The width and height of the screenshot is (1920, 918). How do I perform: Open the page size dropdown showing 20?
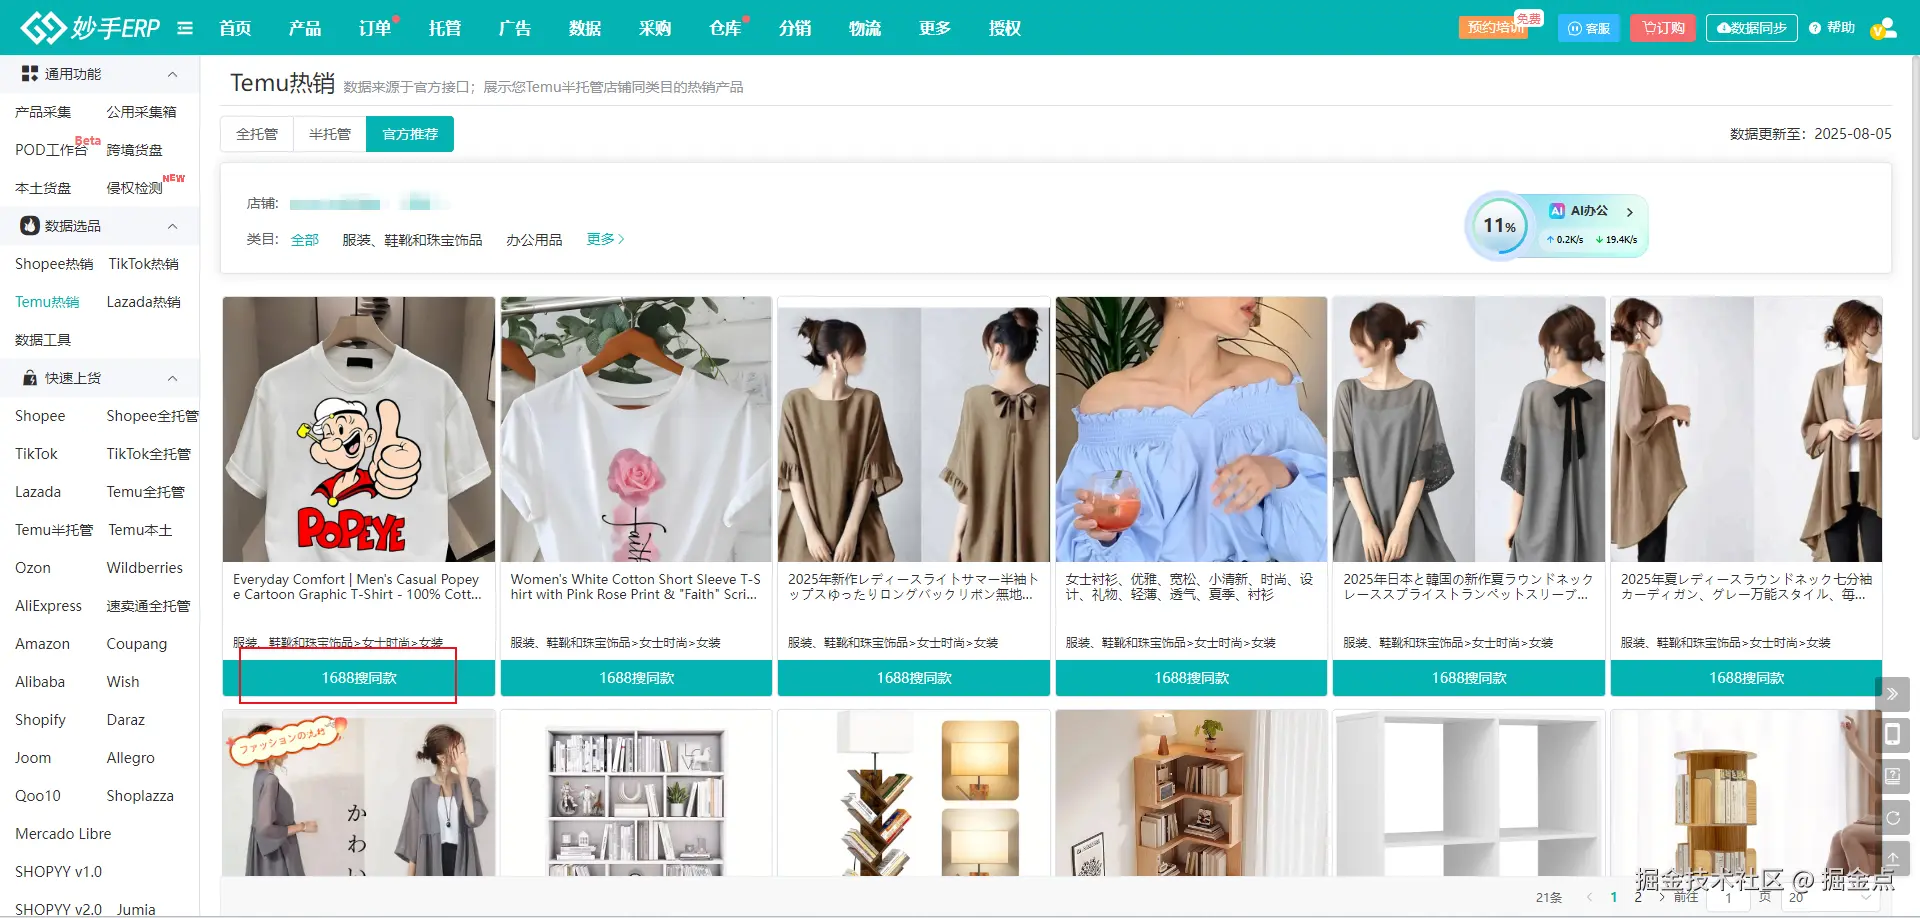pyautogui.click(x=1830, y=897)
